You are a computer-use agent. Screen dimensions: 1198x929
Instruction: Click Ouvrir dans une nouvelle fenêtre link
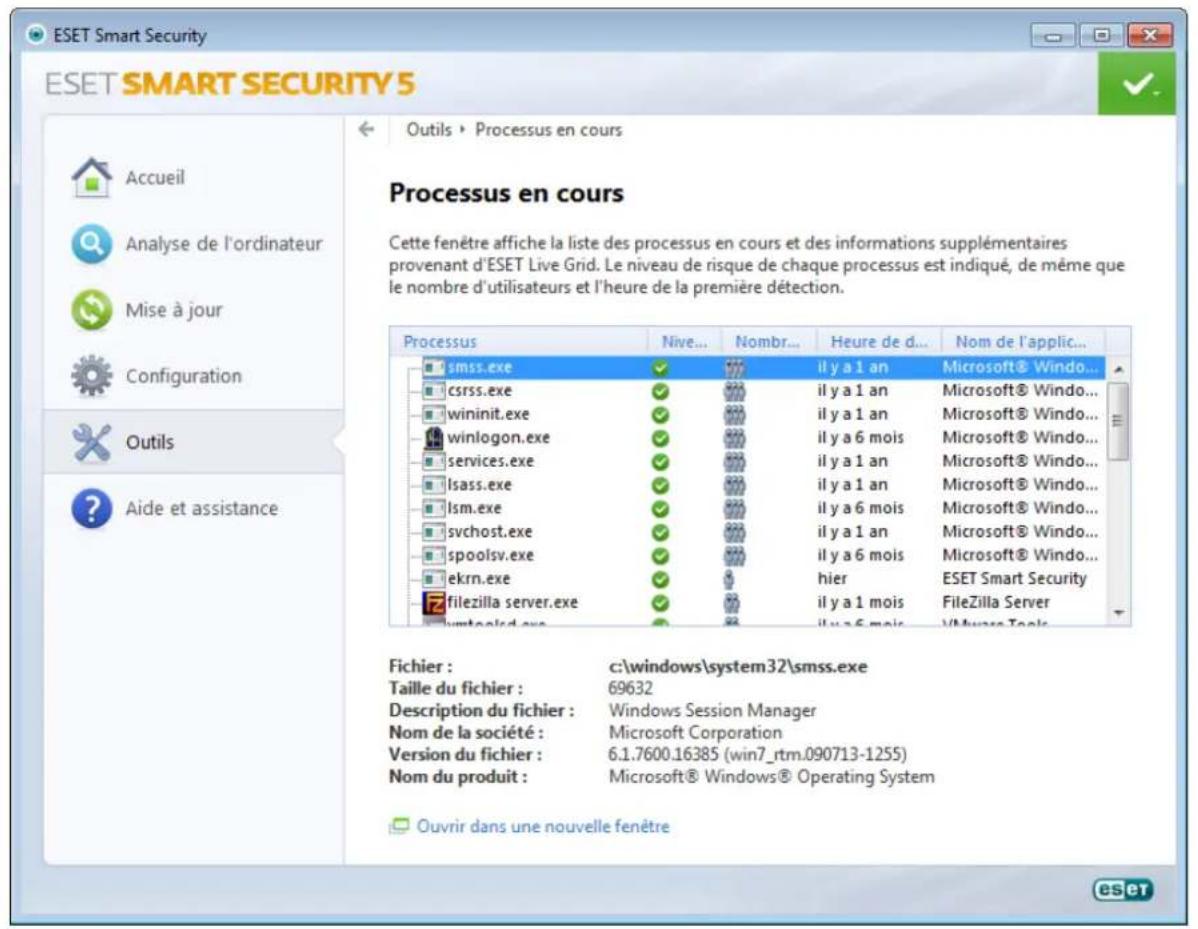(542, 826)
